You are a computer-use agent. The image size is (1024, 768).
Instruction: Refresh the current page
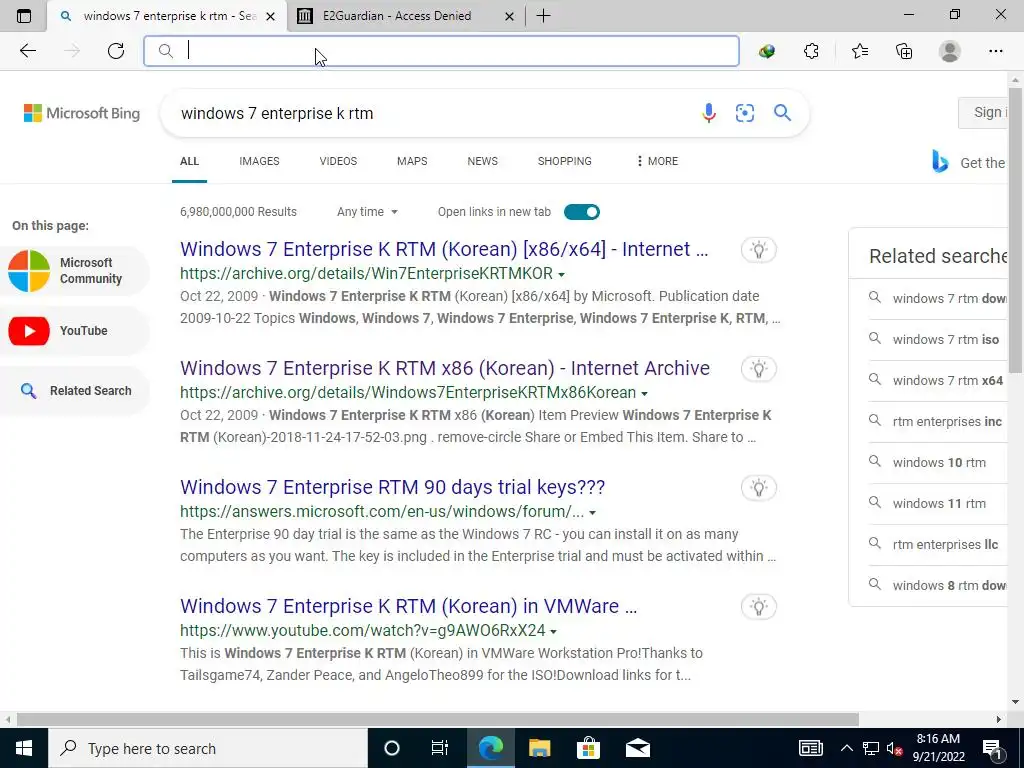(116, 51)
